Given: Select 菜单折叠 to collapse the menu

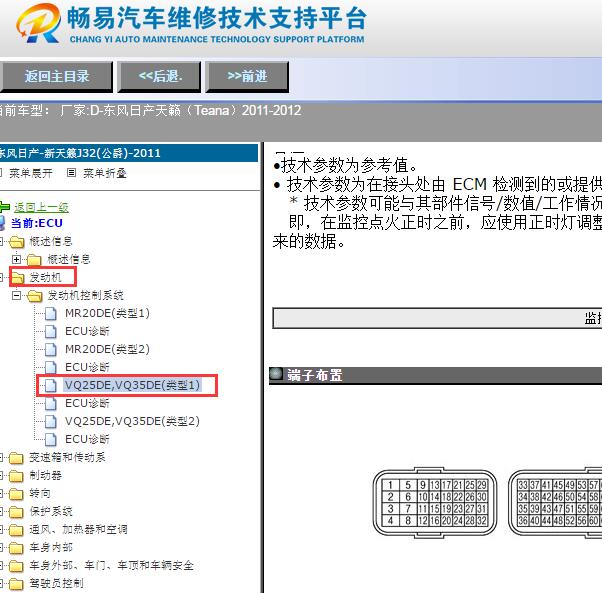Looking at the screenshot, I should (105, 173).
